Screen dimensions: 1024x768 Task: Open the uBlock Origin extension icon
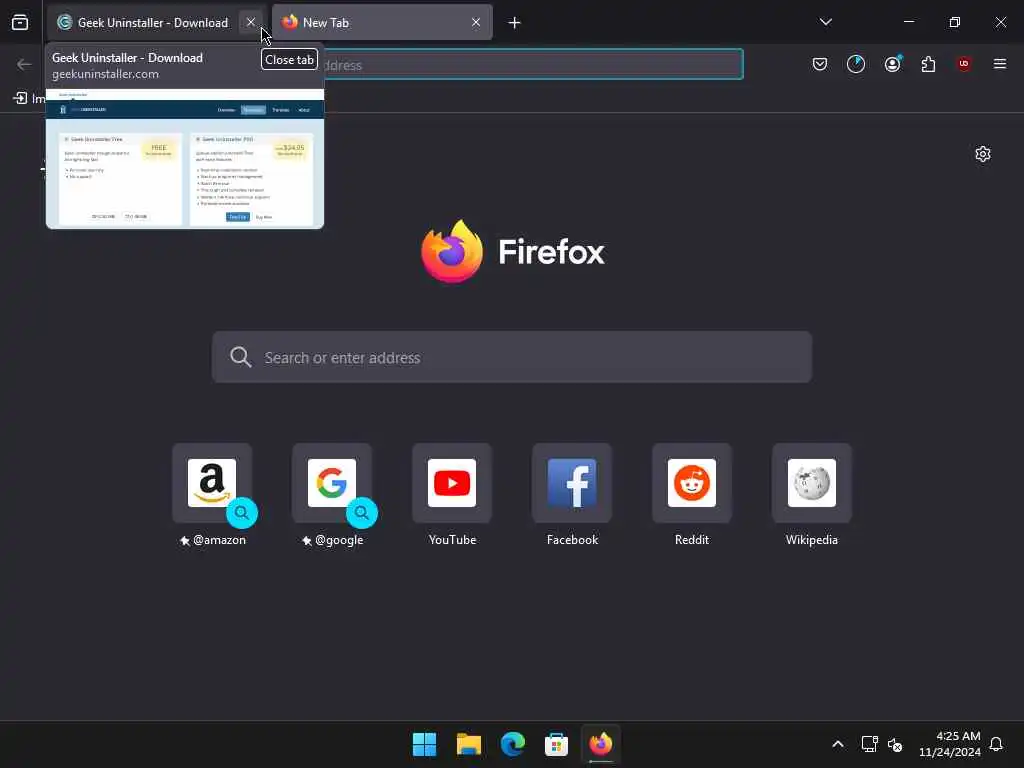pos(964,64)
